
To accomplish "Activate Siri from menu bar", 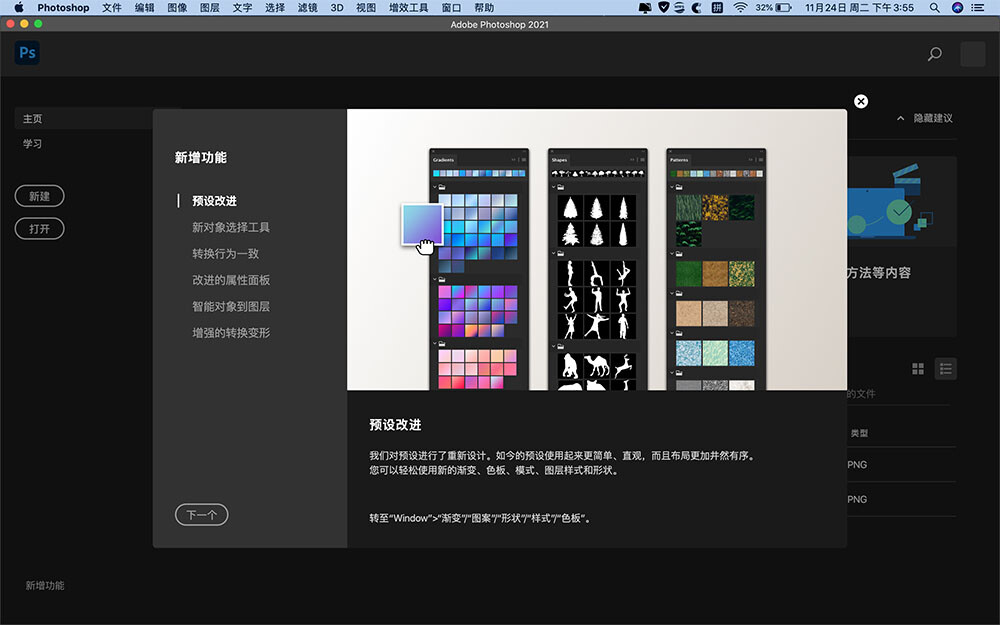I will point(957,8).
